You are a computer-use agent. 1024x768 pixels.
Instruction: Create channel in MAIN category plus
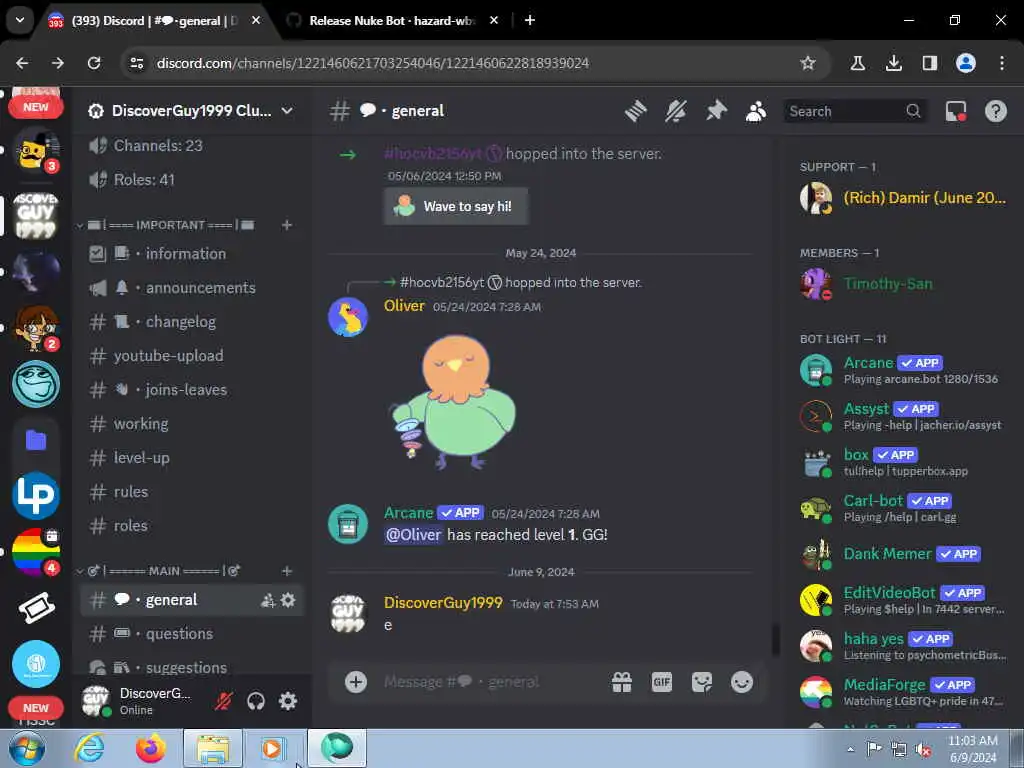click(x=287, y=571)
